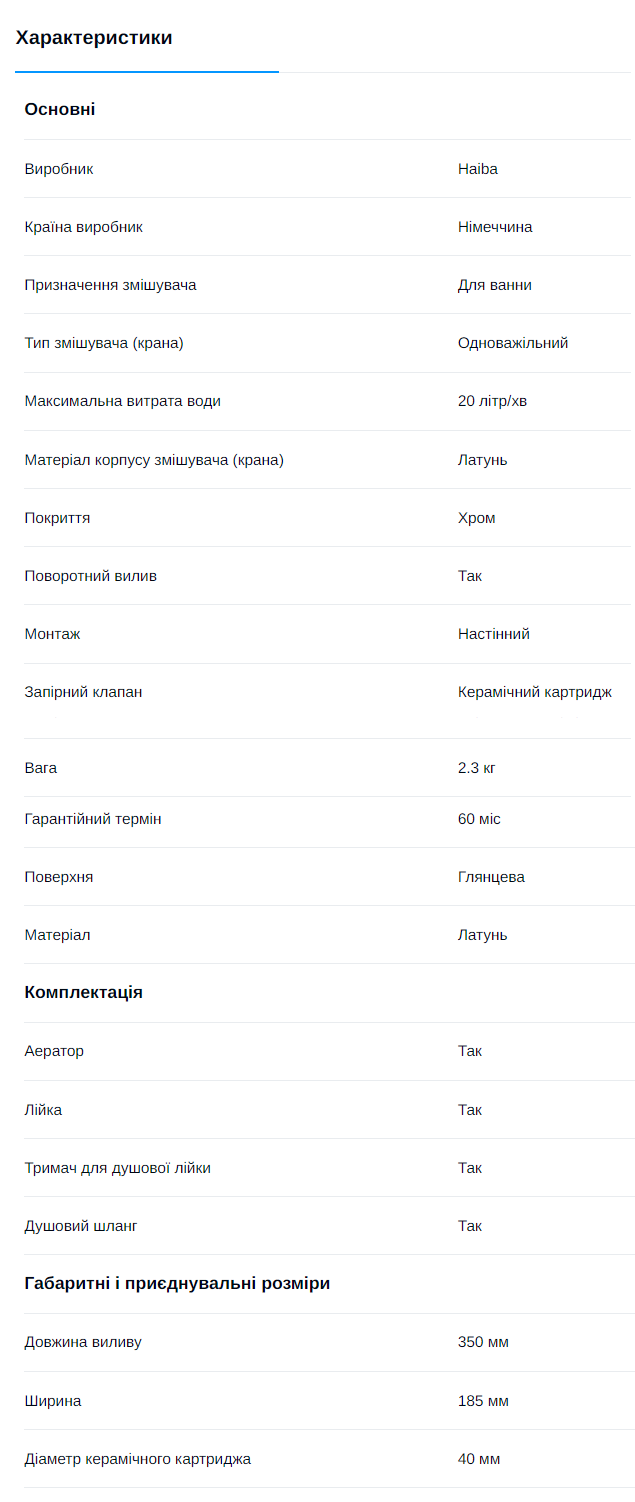Click the Німеччина country value
This screenshot has width=635, height=1502.
[x=495, y=227]
